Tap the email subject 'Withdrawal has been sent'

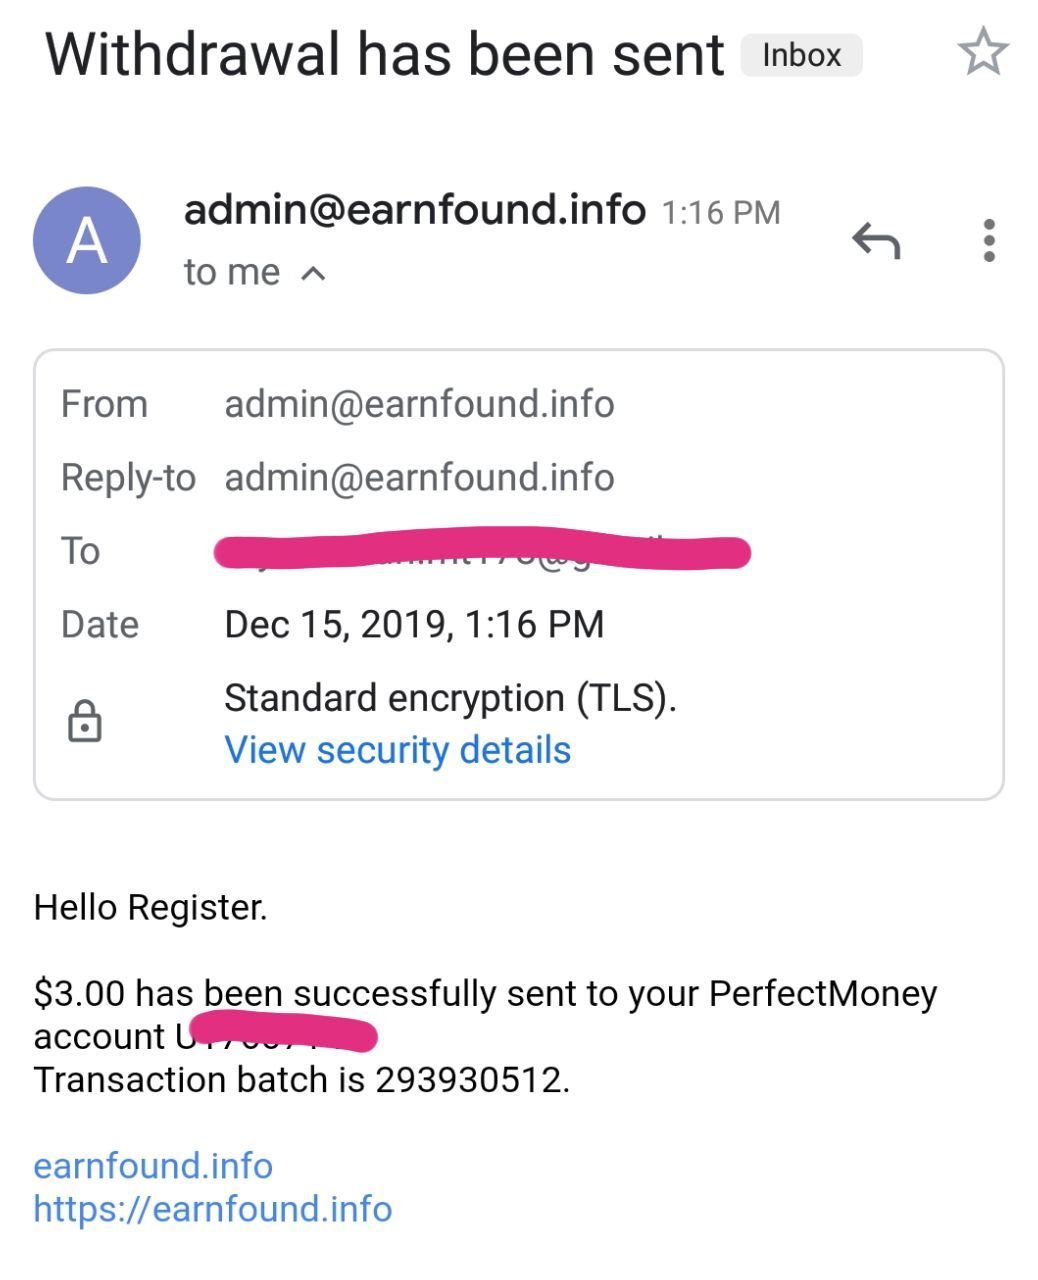pyautogui.click(x=384, y=55)
